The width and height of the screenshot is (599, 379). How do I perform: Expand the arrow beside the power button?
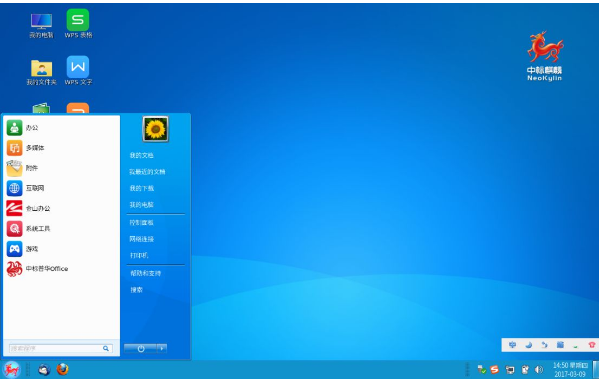[x=162, y=348]
